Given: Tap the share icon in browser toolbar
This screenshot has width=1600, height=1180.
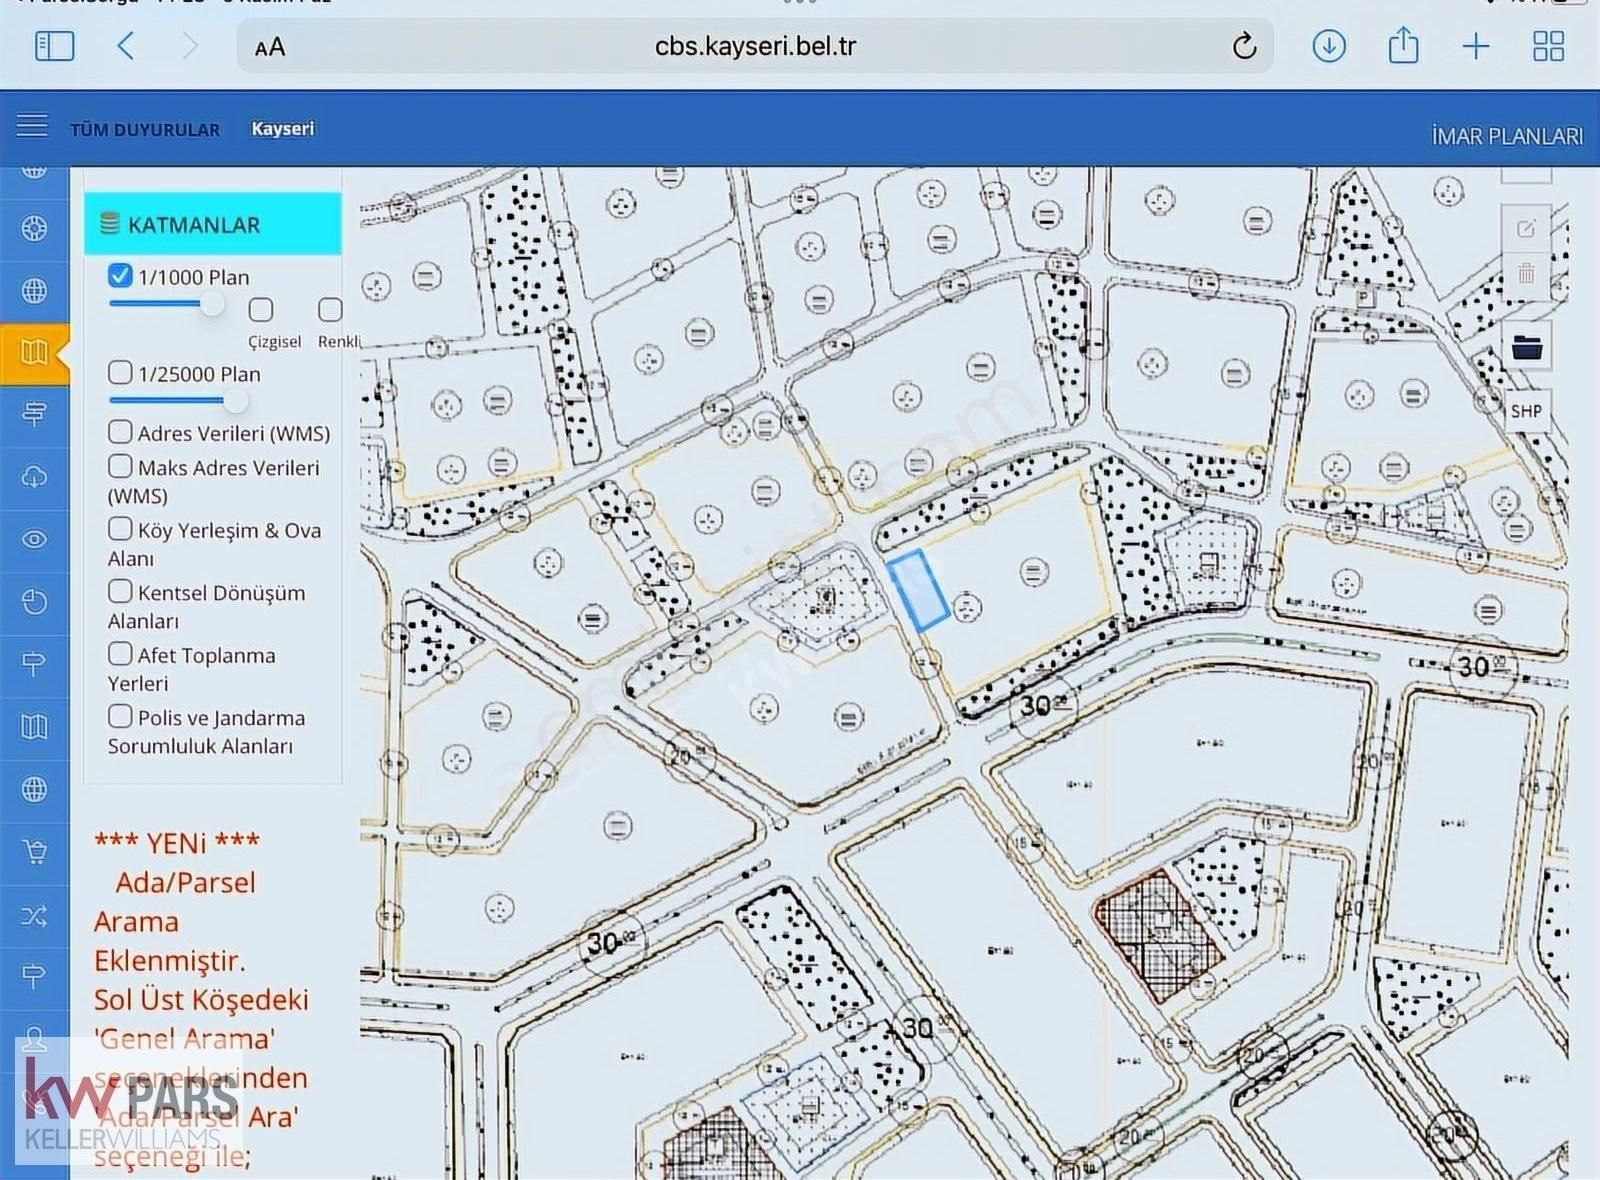Looking at the screenshot, I should click(1403, 45).
